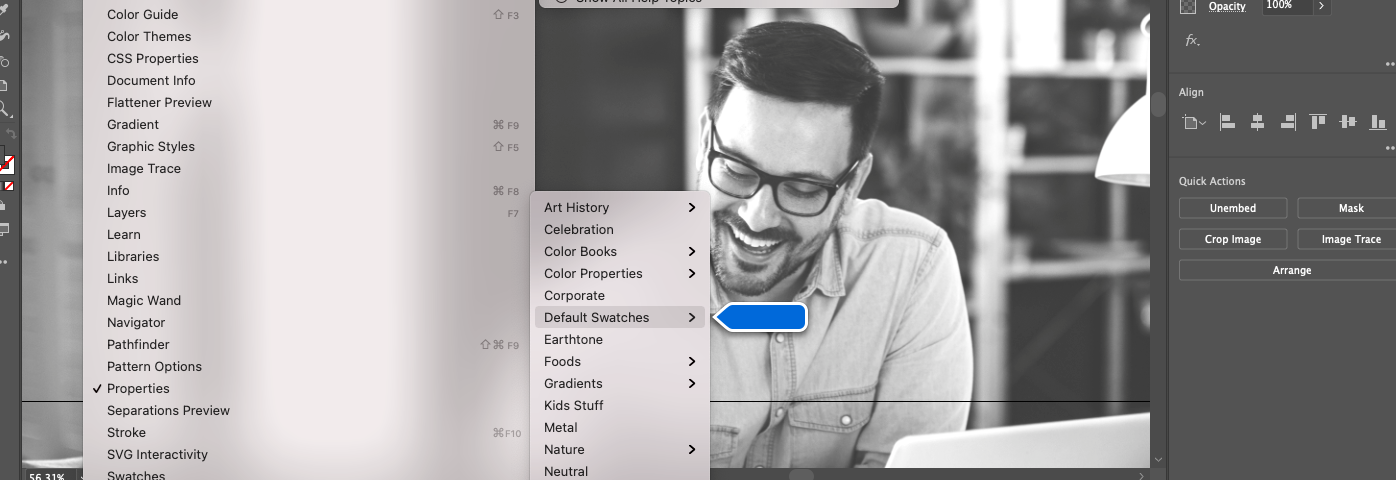This screenshot has height=480, width=1396.
Task: Open Pathfinder panel from menu
Action: [x=138, y=344]
